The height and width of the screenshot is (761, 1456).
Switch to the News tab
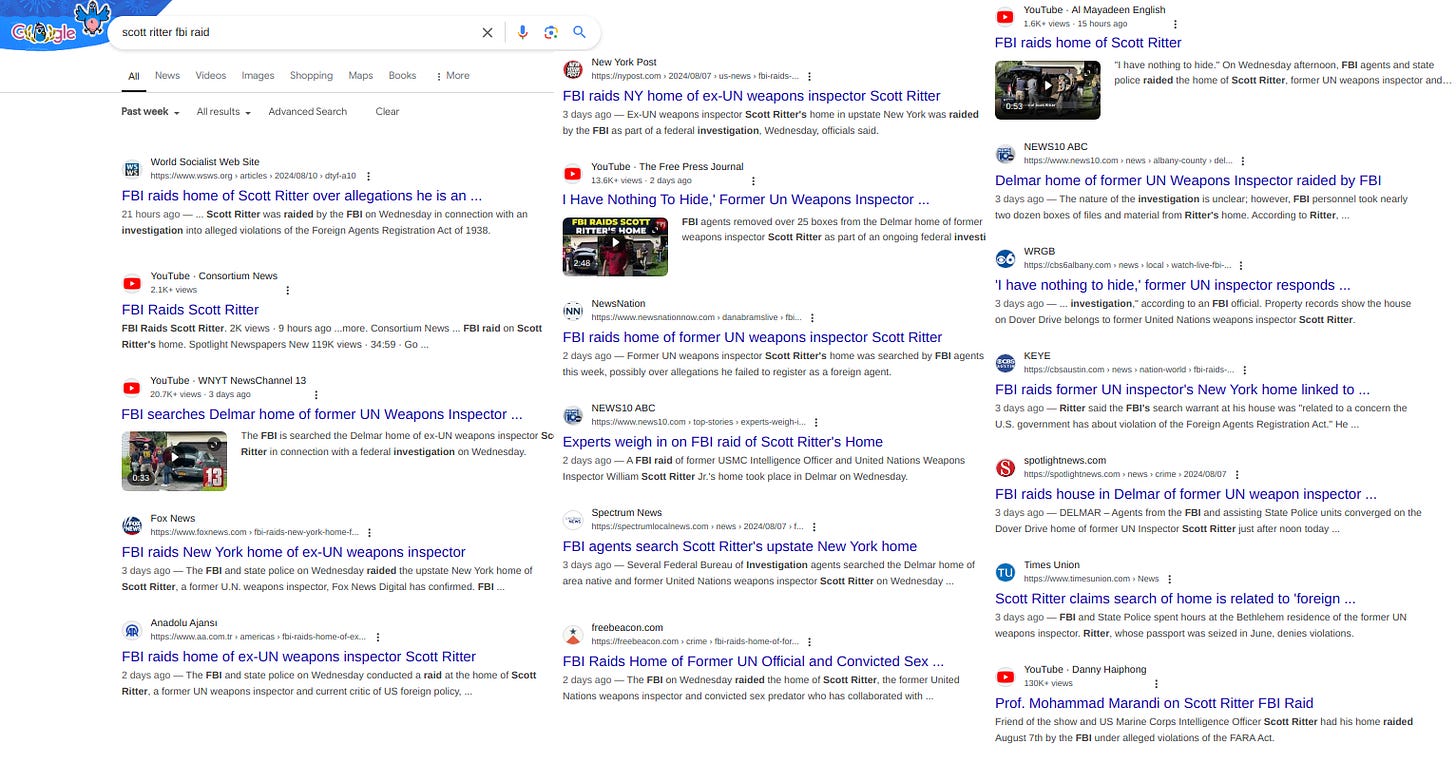167,76
